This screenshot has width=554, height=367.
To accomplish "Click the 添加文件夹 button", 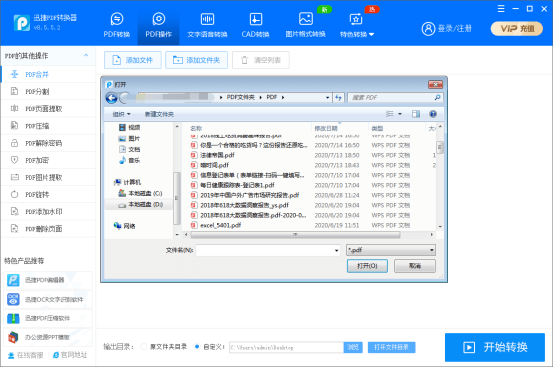I will (x=196, y=60).
